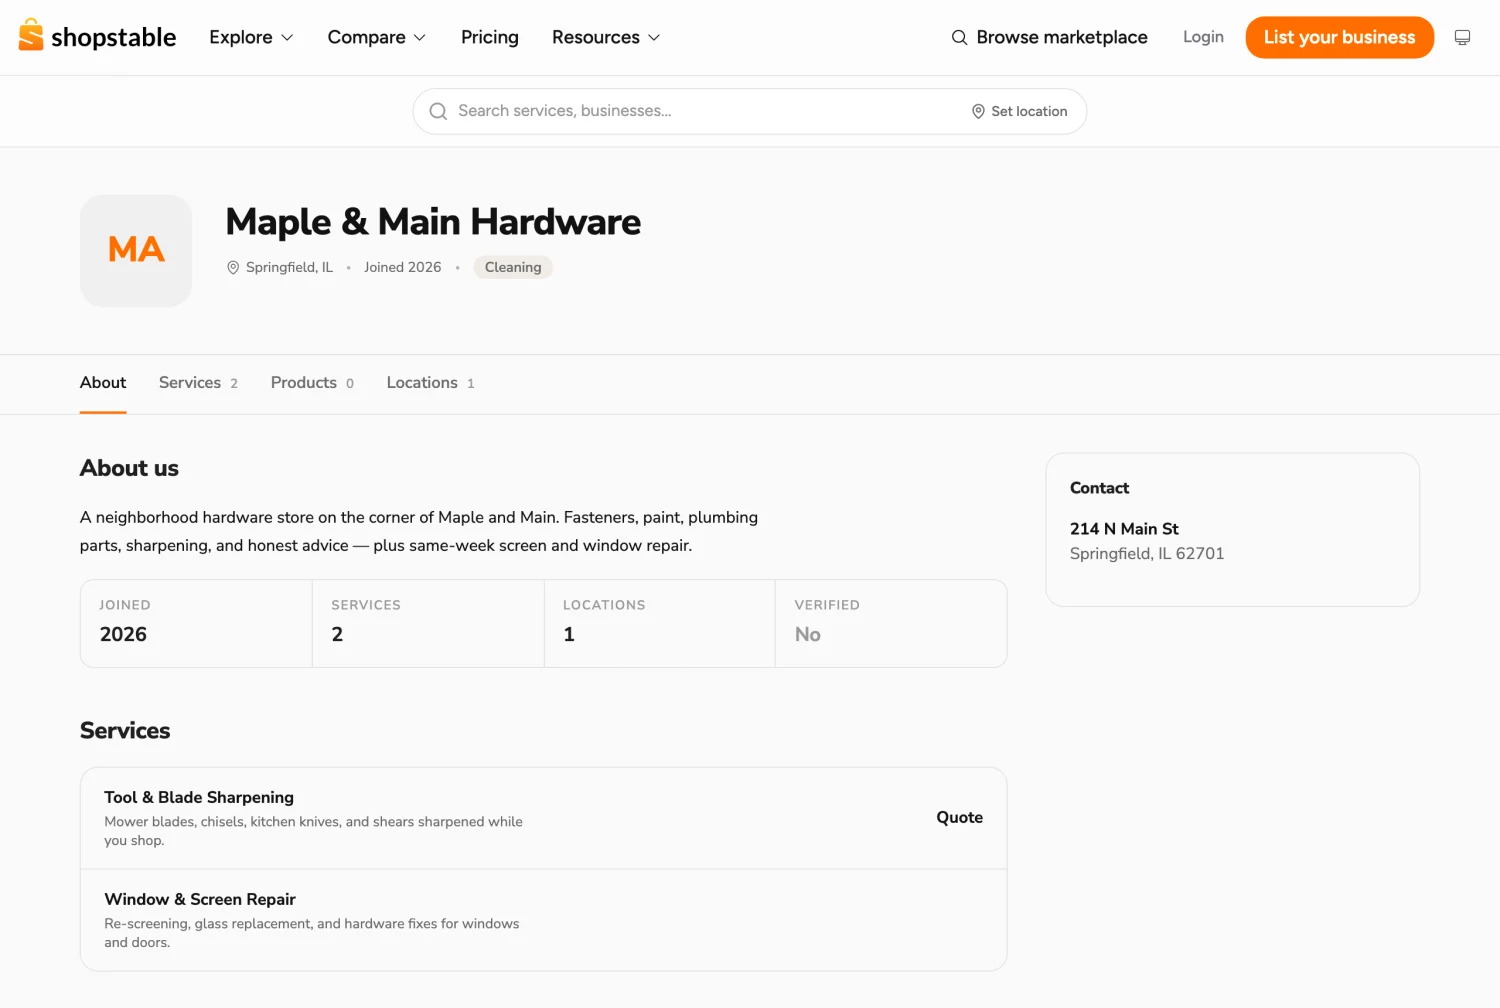This screenshot has width=1500, height=1008.
Task: Go to the Pricing page
Action: click(490, 37)
